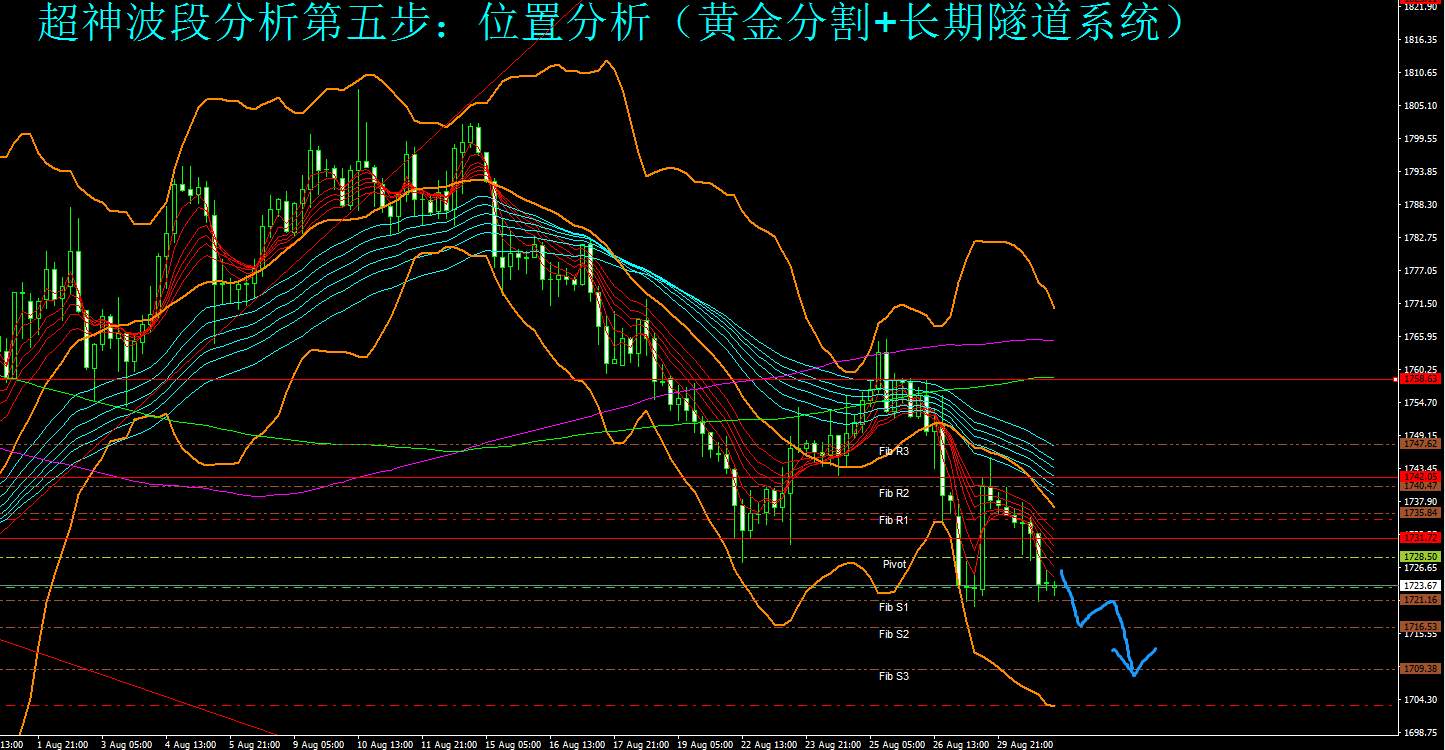The width and height of the screenshot is (1445, 750).
Task: Click the 9 Aug 05:00 time label
Action: point(319,744)
